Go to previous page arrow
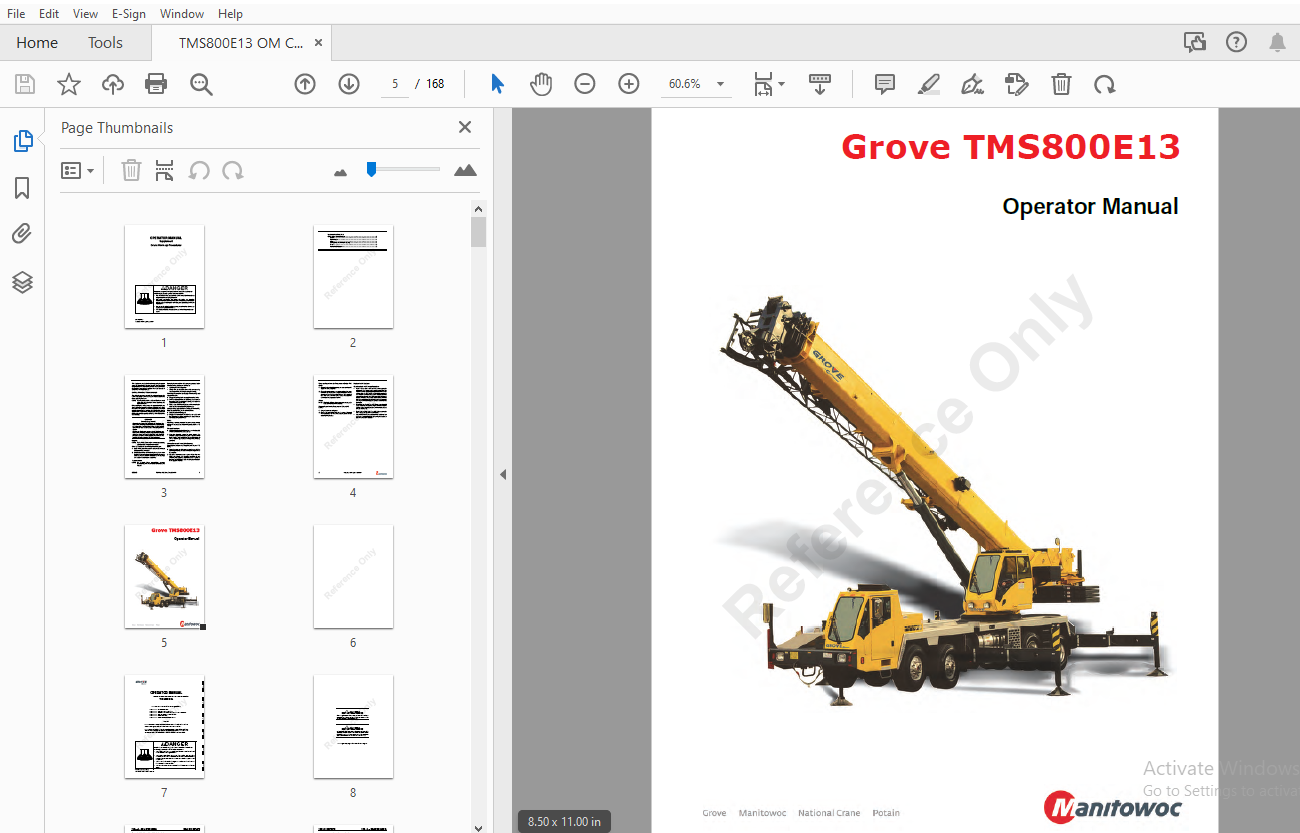 click(x=305, y=84)
